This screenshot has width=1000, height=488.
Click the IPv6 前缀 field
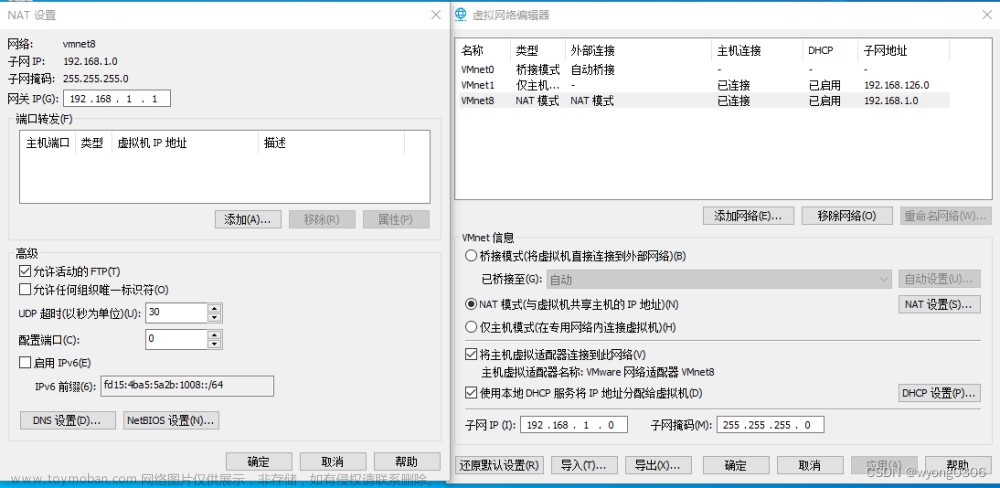[x=187, y=386]
